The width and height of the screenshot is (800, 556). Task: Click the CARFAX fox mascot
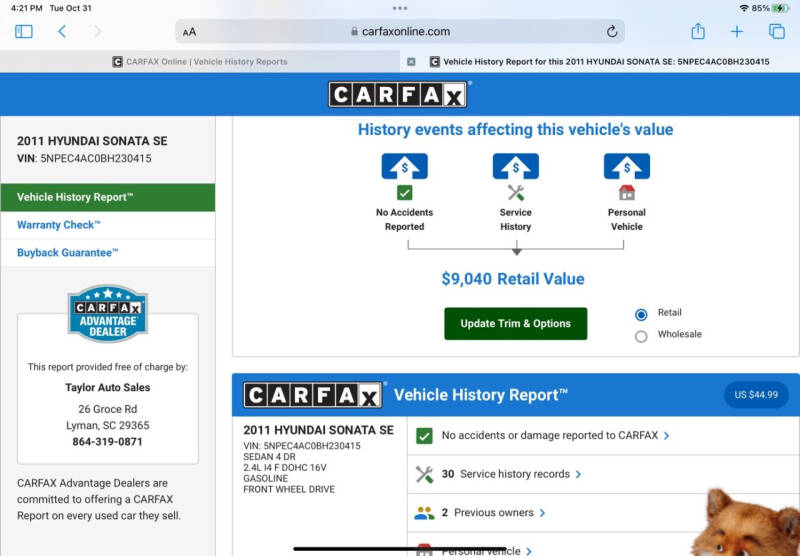click(746, 523)
